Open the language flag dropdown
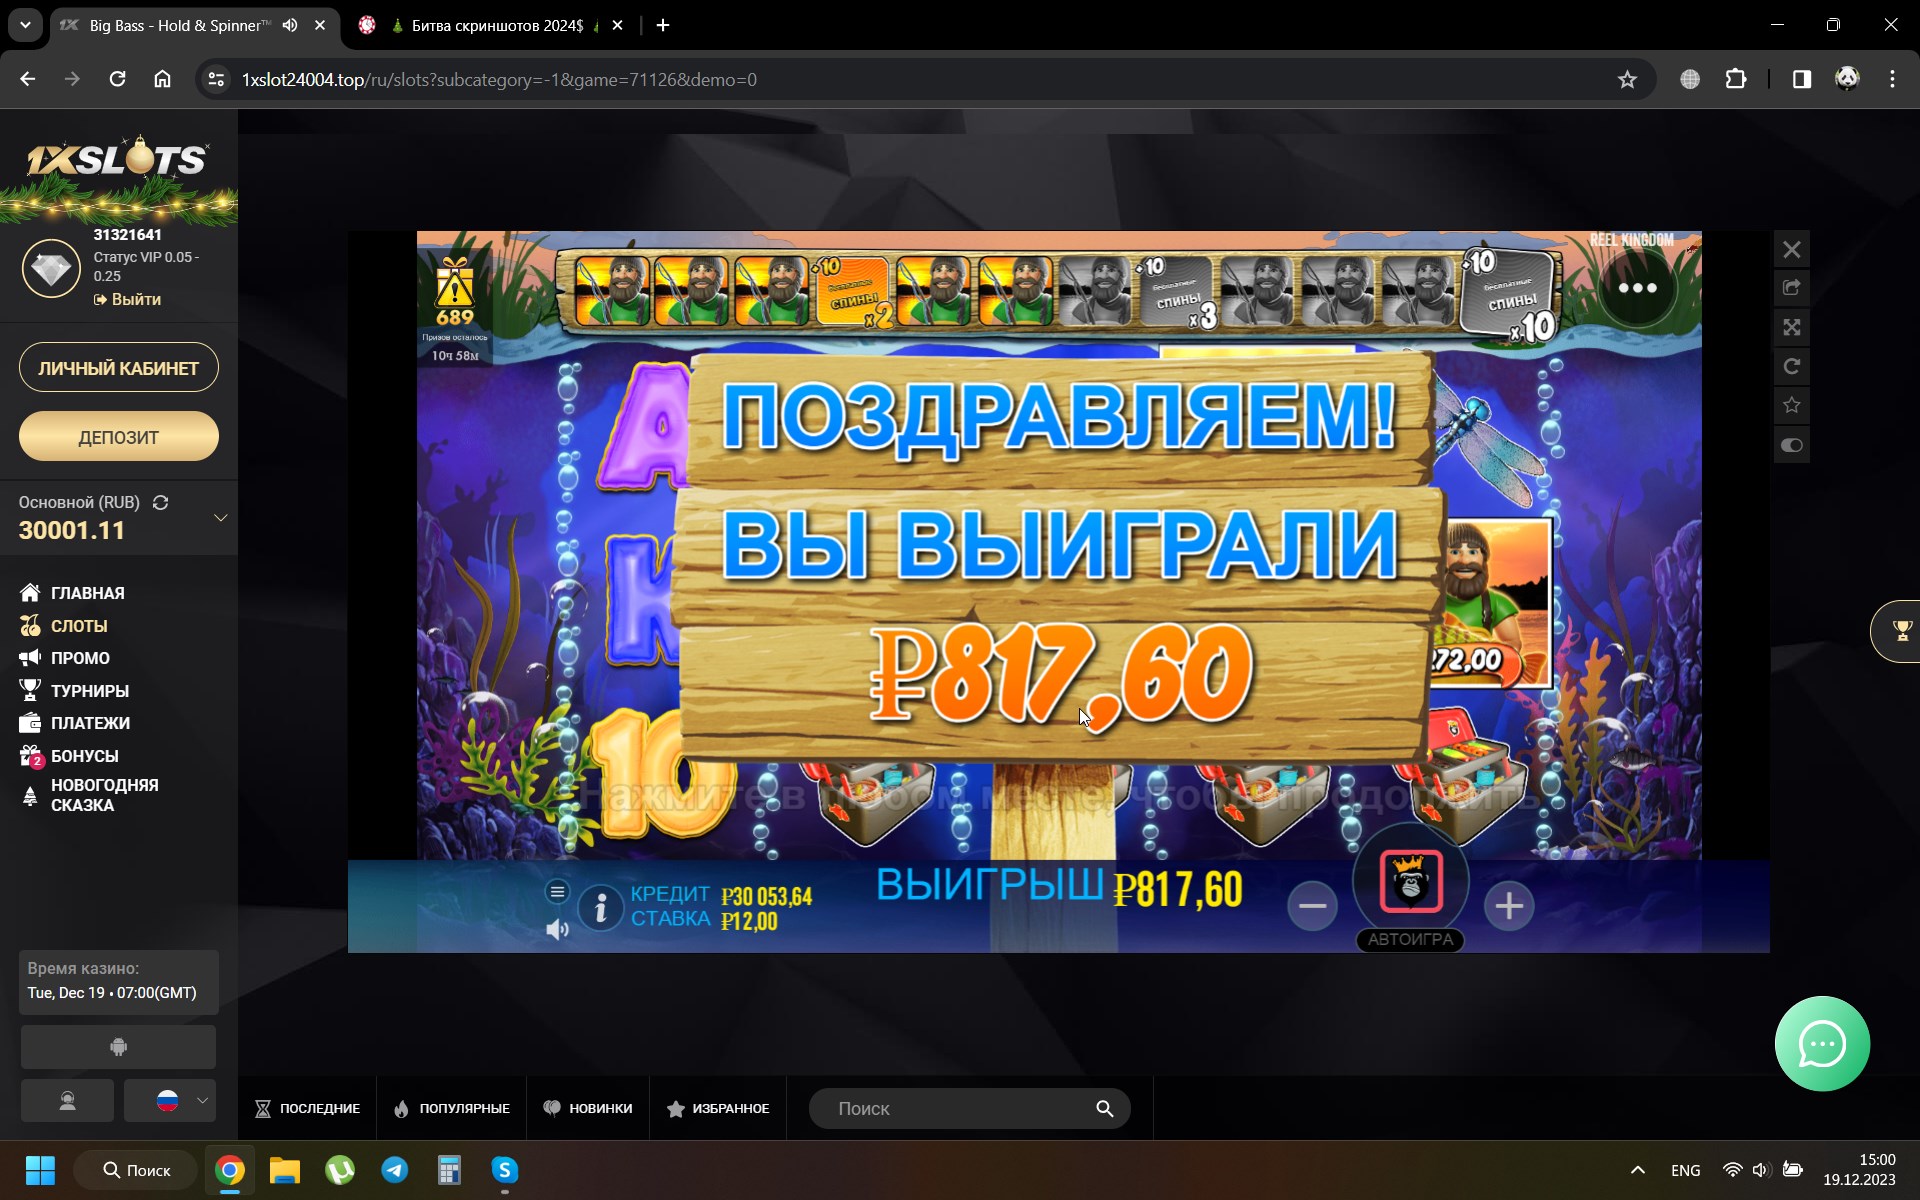This screenshot has height=1200, width=1920. pyautogui.click(x=170, y=1101)
